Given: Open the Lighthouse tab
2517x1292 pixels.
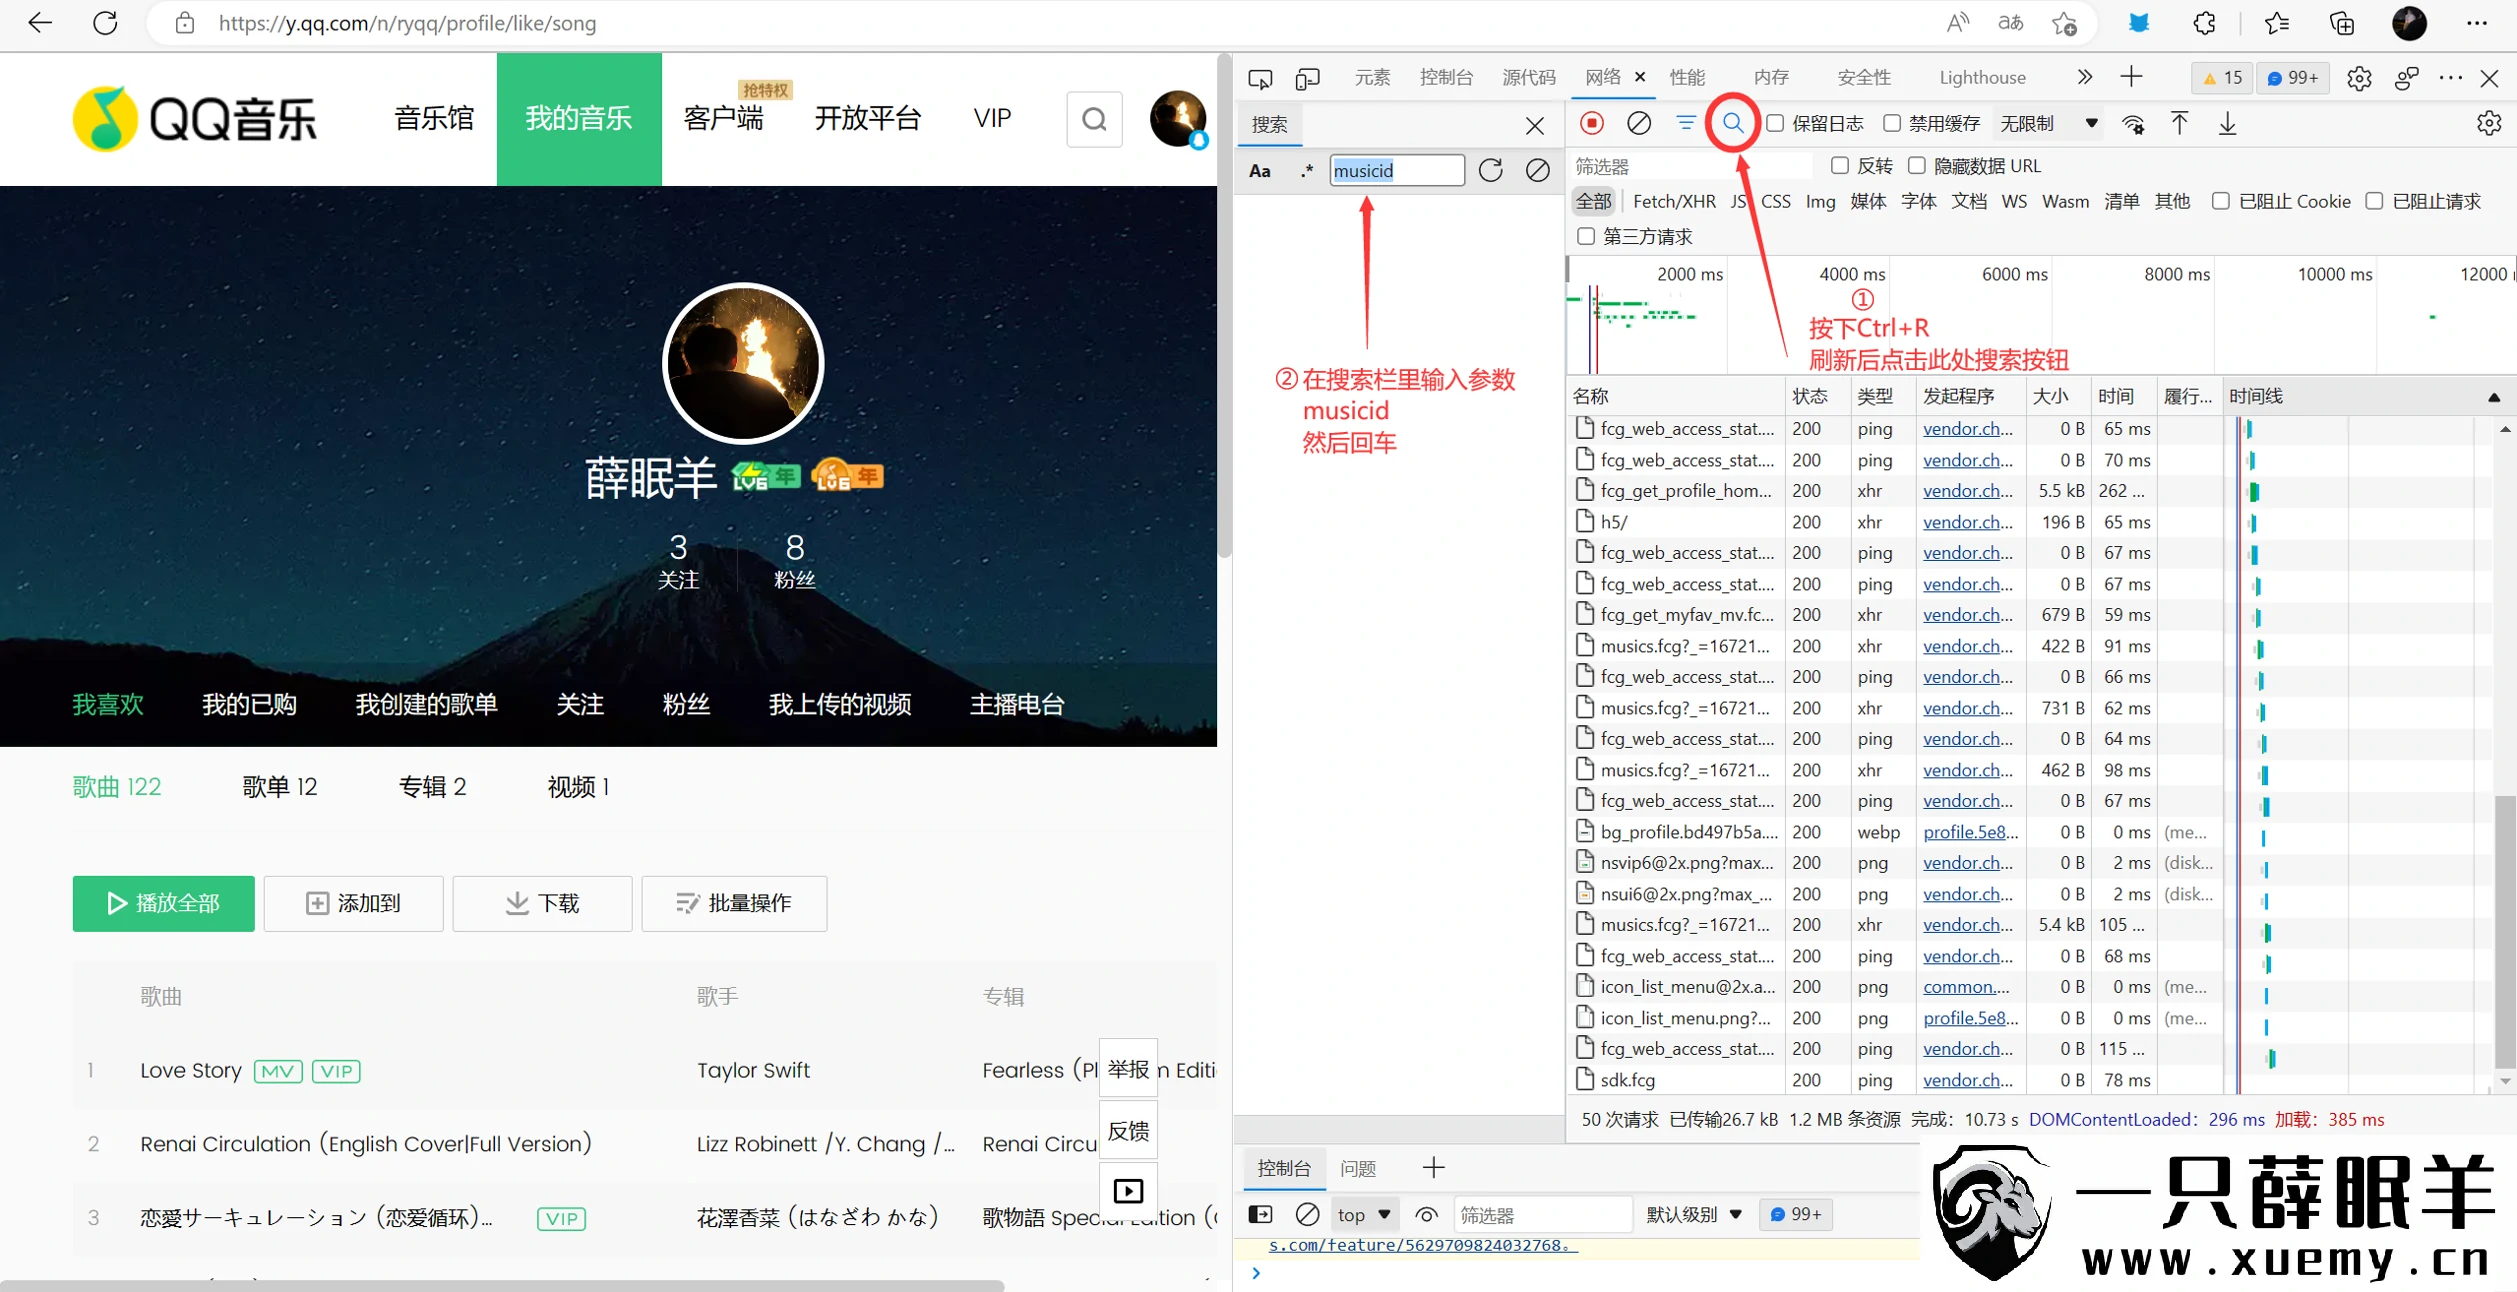Looking at the screenshot, I should tap(1982, 77).
